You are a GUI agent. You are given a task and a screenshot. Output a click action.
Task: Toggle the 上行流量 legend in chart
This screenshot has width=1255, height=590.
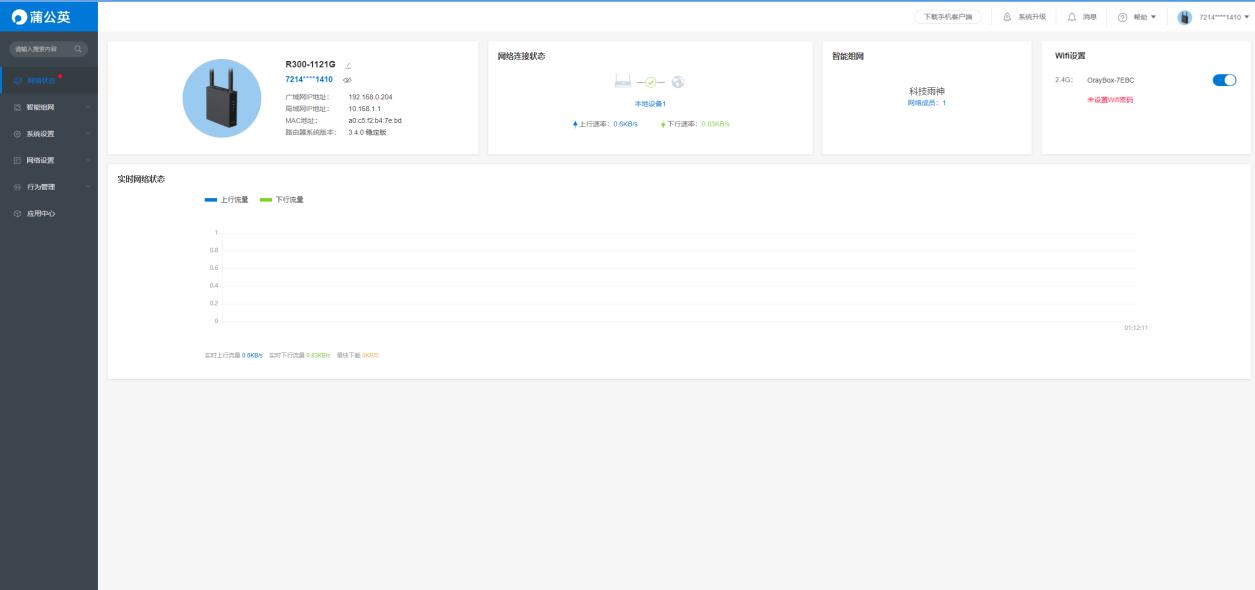click(226, 199)
